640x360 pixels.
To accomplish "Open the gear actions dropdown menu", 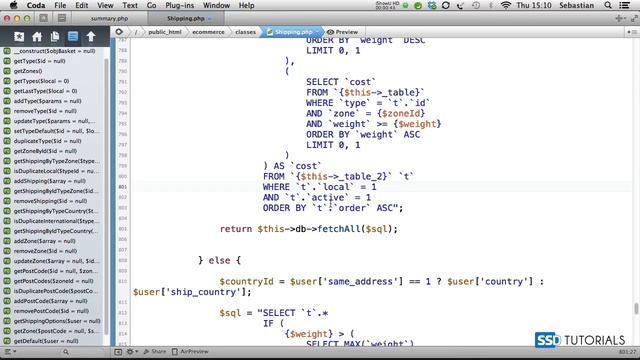I will point(131,352).
